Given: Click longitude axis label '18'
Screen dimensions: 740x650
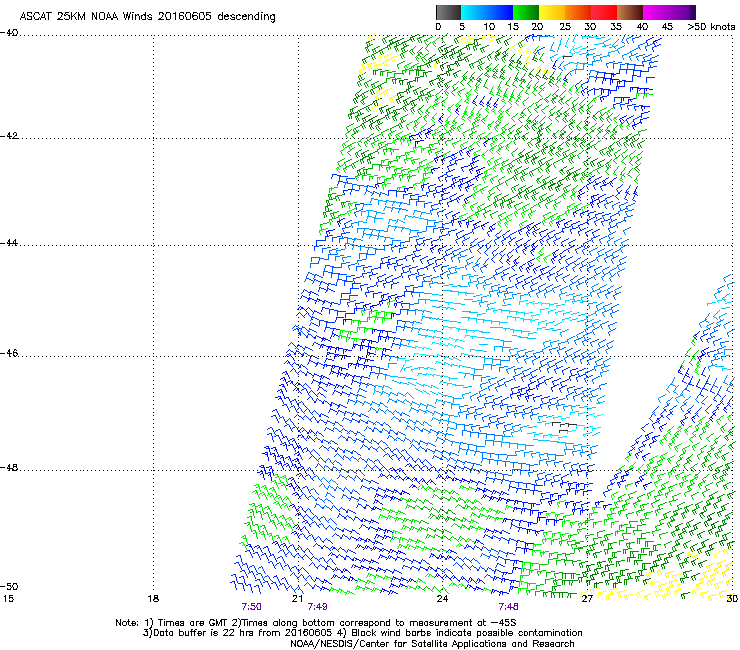Looking at the screenshot, I should click(x=153, y=599).
